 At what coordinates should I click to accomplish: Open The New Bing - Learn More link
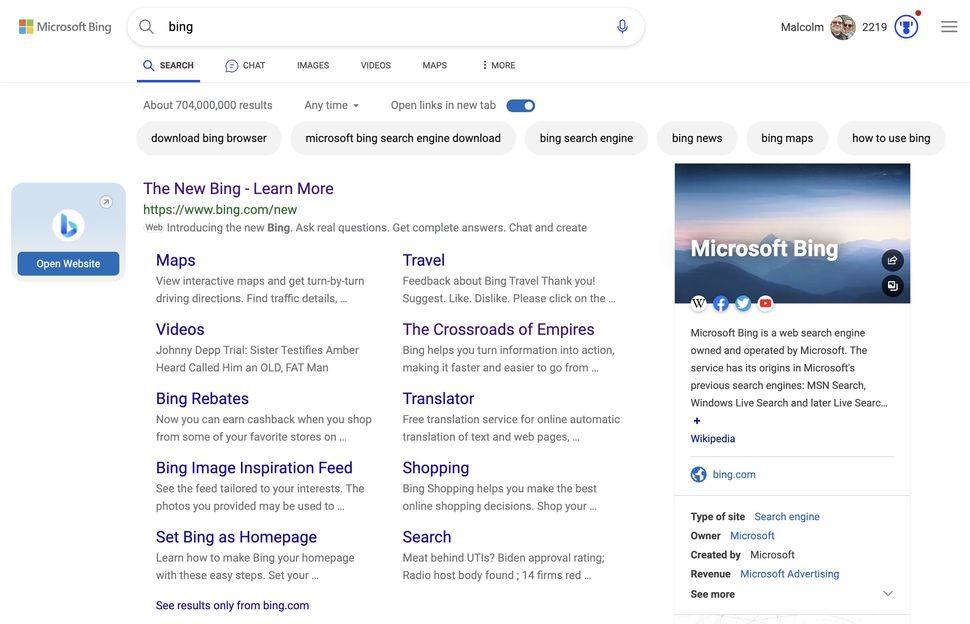click(x=238, y=189)
